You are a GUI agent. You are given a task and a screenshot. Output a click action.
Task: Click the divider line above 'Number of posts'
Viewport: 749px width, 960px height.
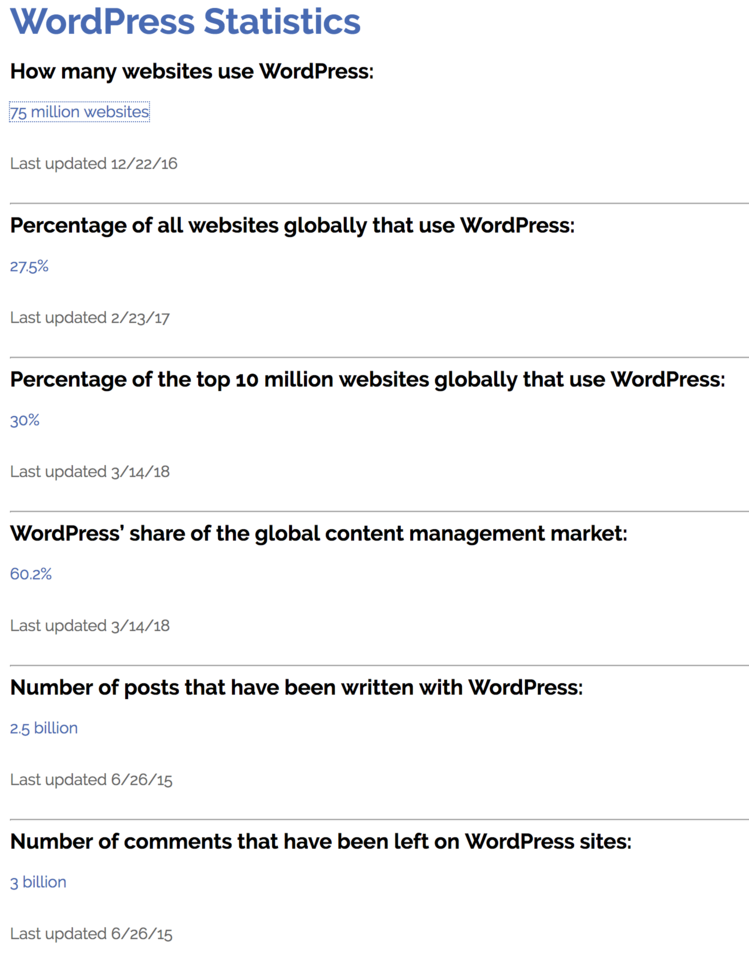pyautogui.click(x=379, y=665)
